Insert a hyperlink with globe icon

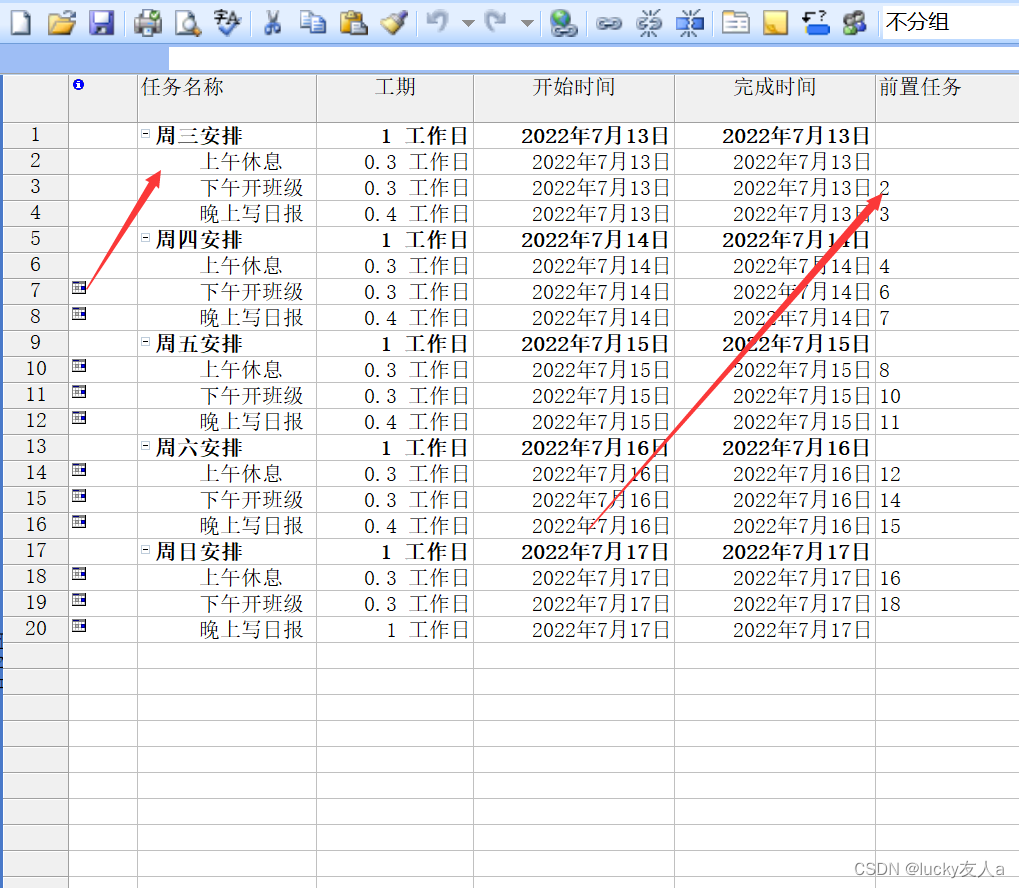coord(563,23)
